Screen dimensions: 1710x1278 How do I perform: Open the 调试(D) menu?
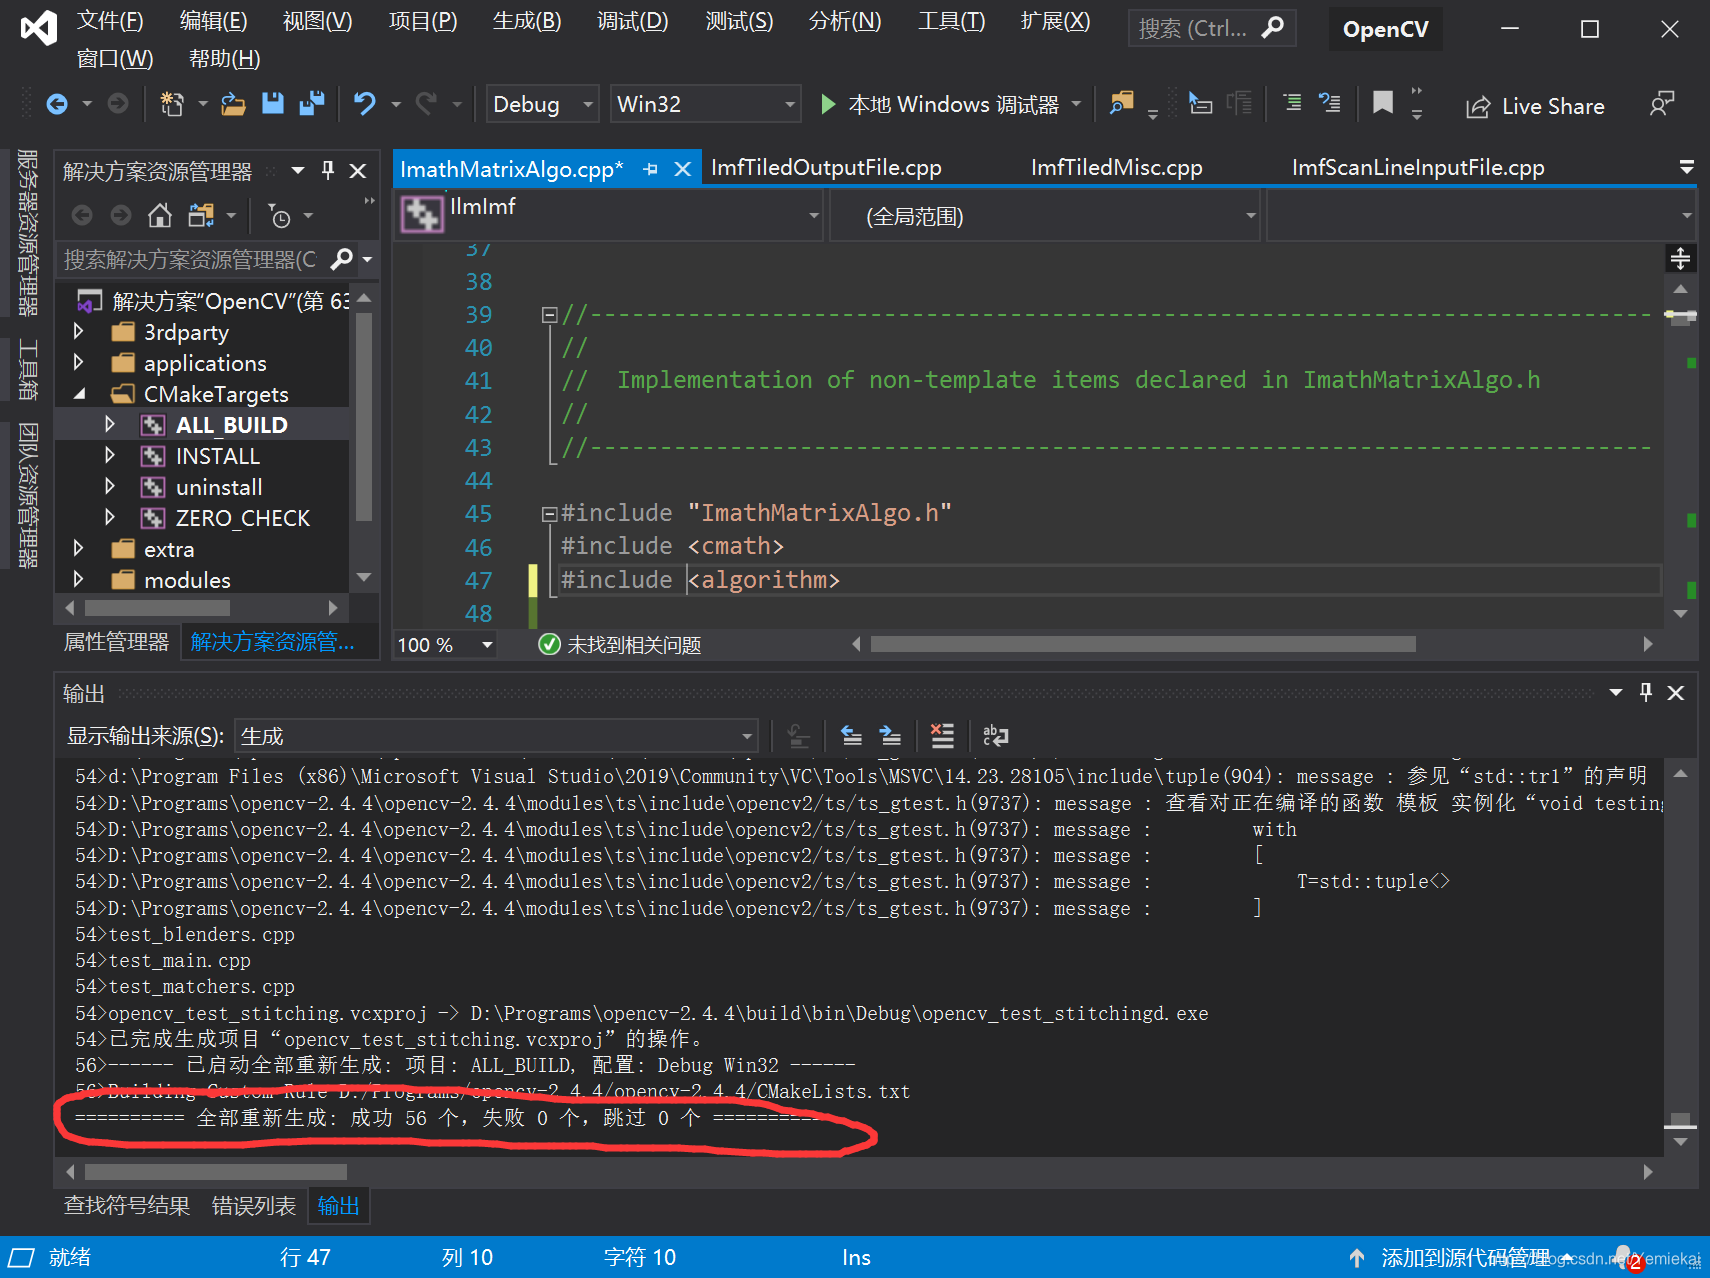632,21
